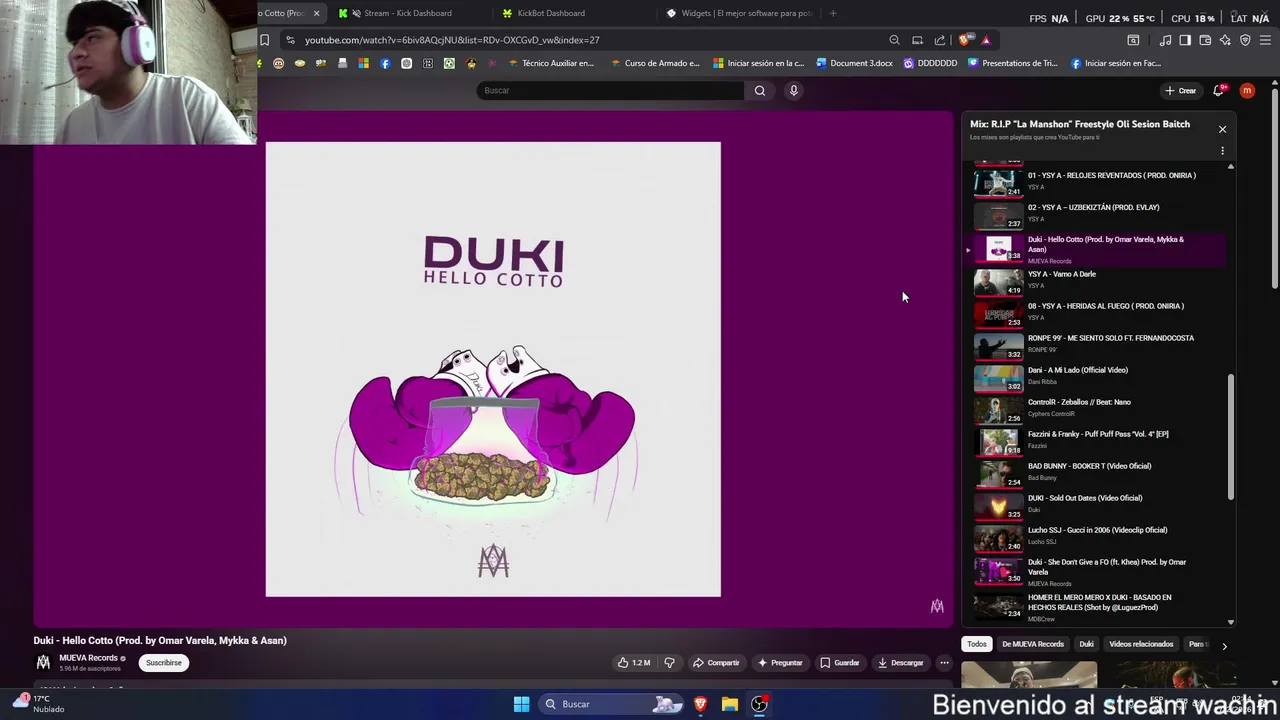The image size is (1280, 720).
Task: Open Brave browser from taskbar
Action: pyautogui.click(x=700, y=704)
